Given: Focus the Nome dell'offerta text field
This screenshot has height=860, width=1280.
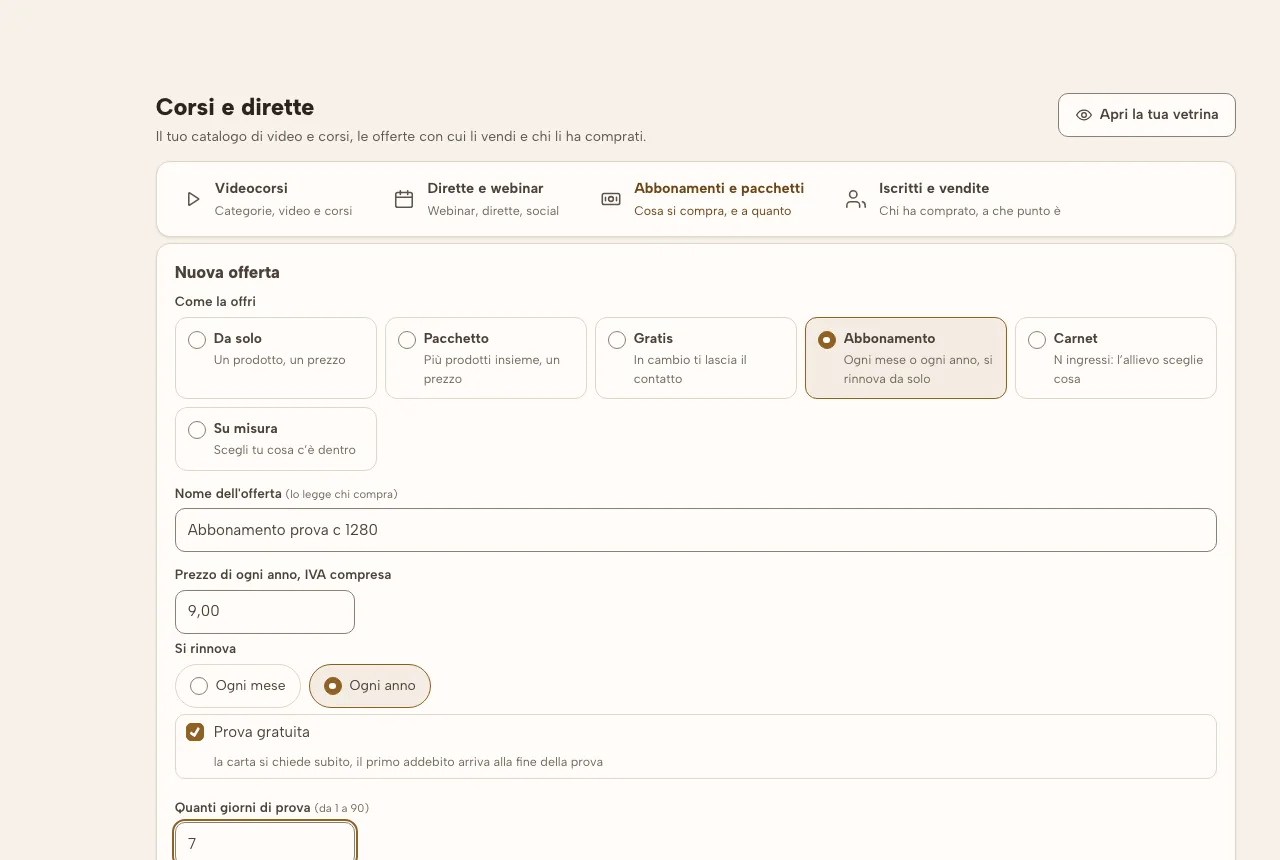Looking at the screenshot, I should (x=696, y=530).
